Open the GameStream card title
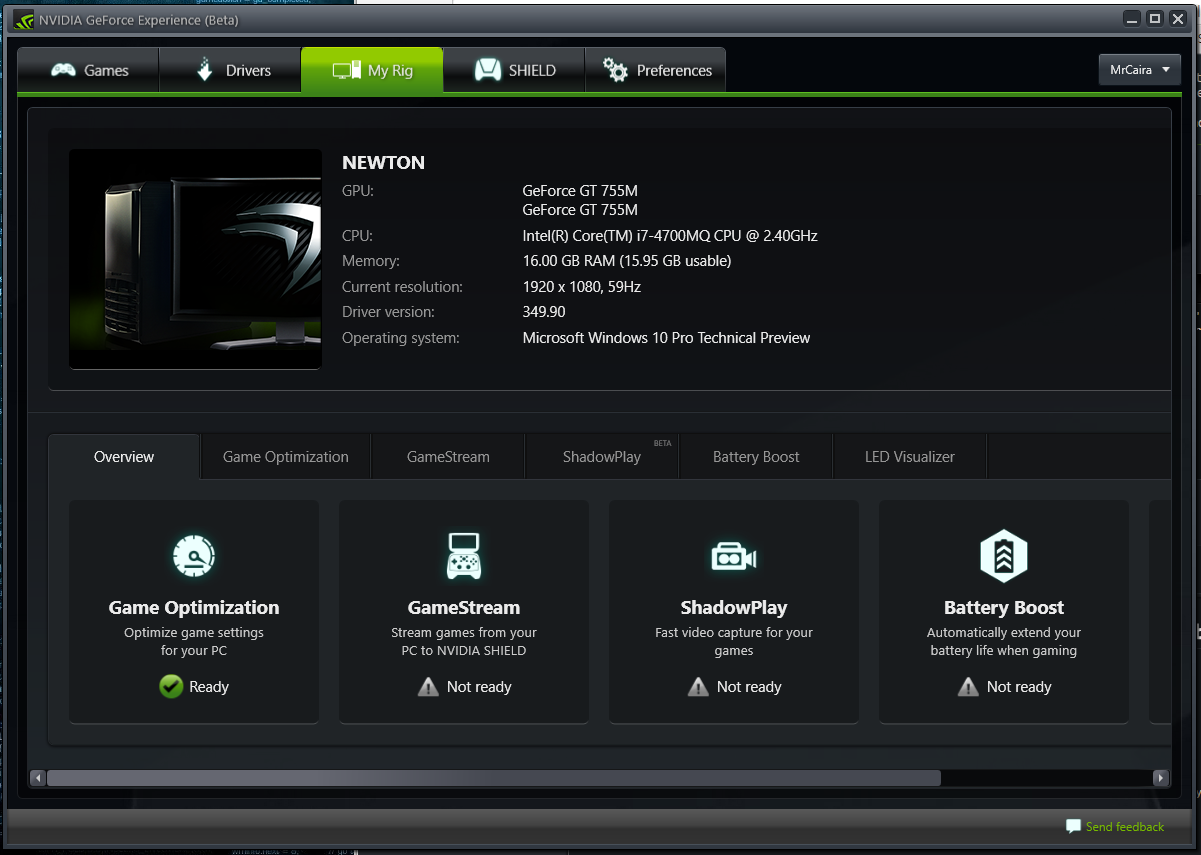The height and width of the screenshot is (855, 1201). point(464,607)
